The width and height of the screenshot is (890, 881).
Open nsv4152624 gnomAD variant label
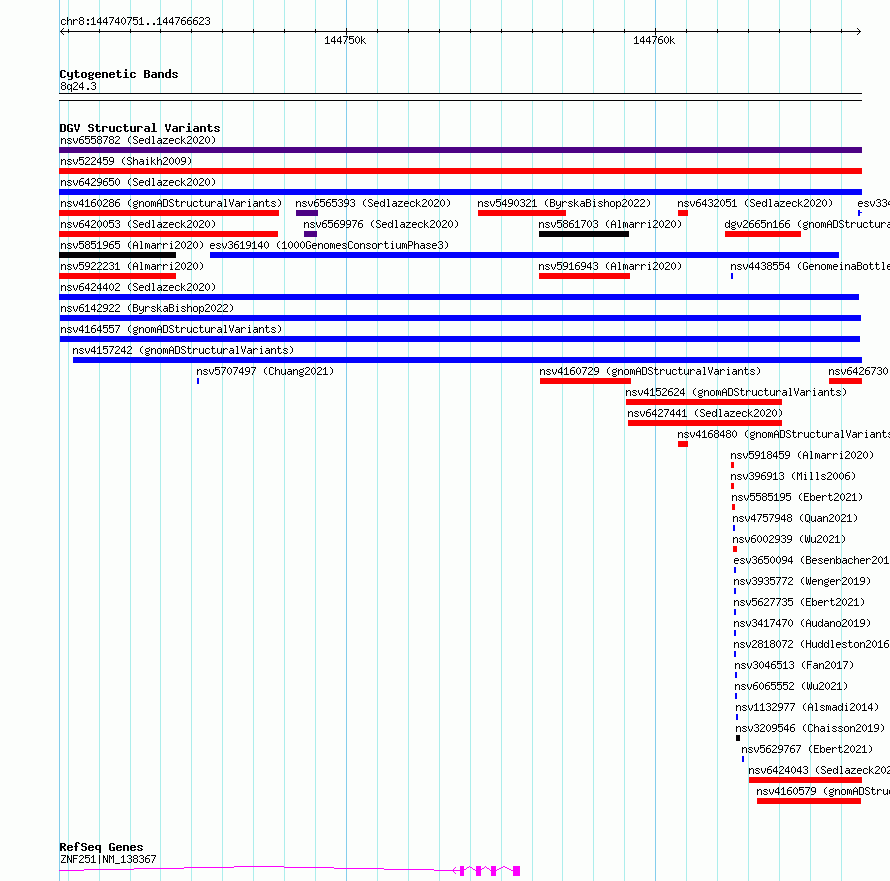pyautogui.click(x=736, y=392)
